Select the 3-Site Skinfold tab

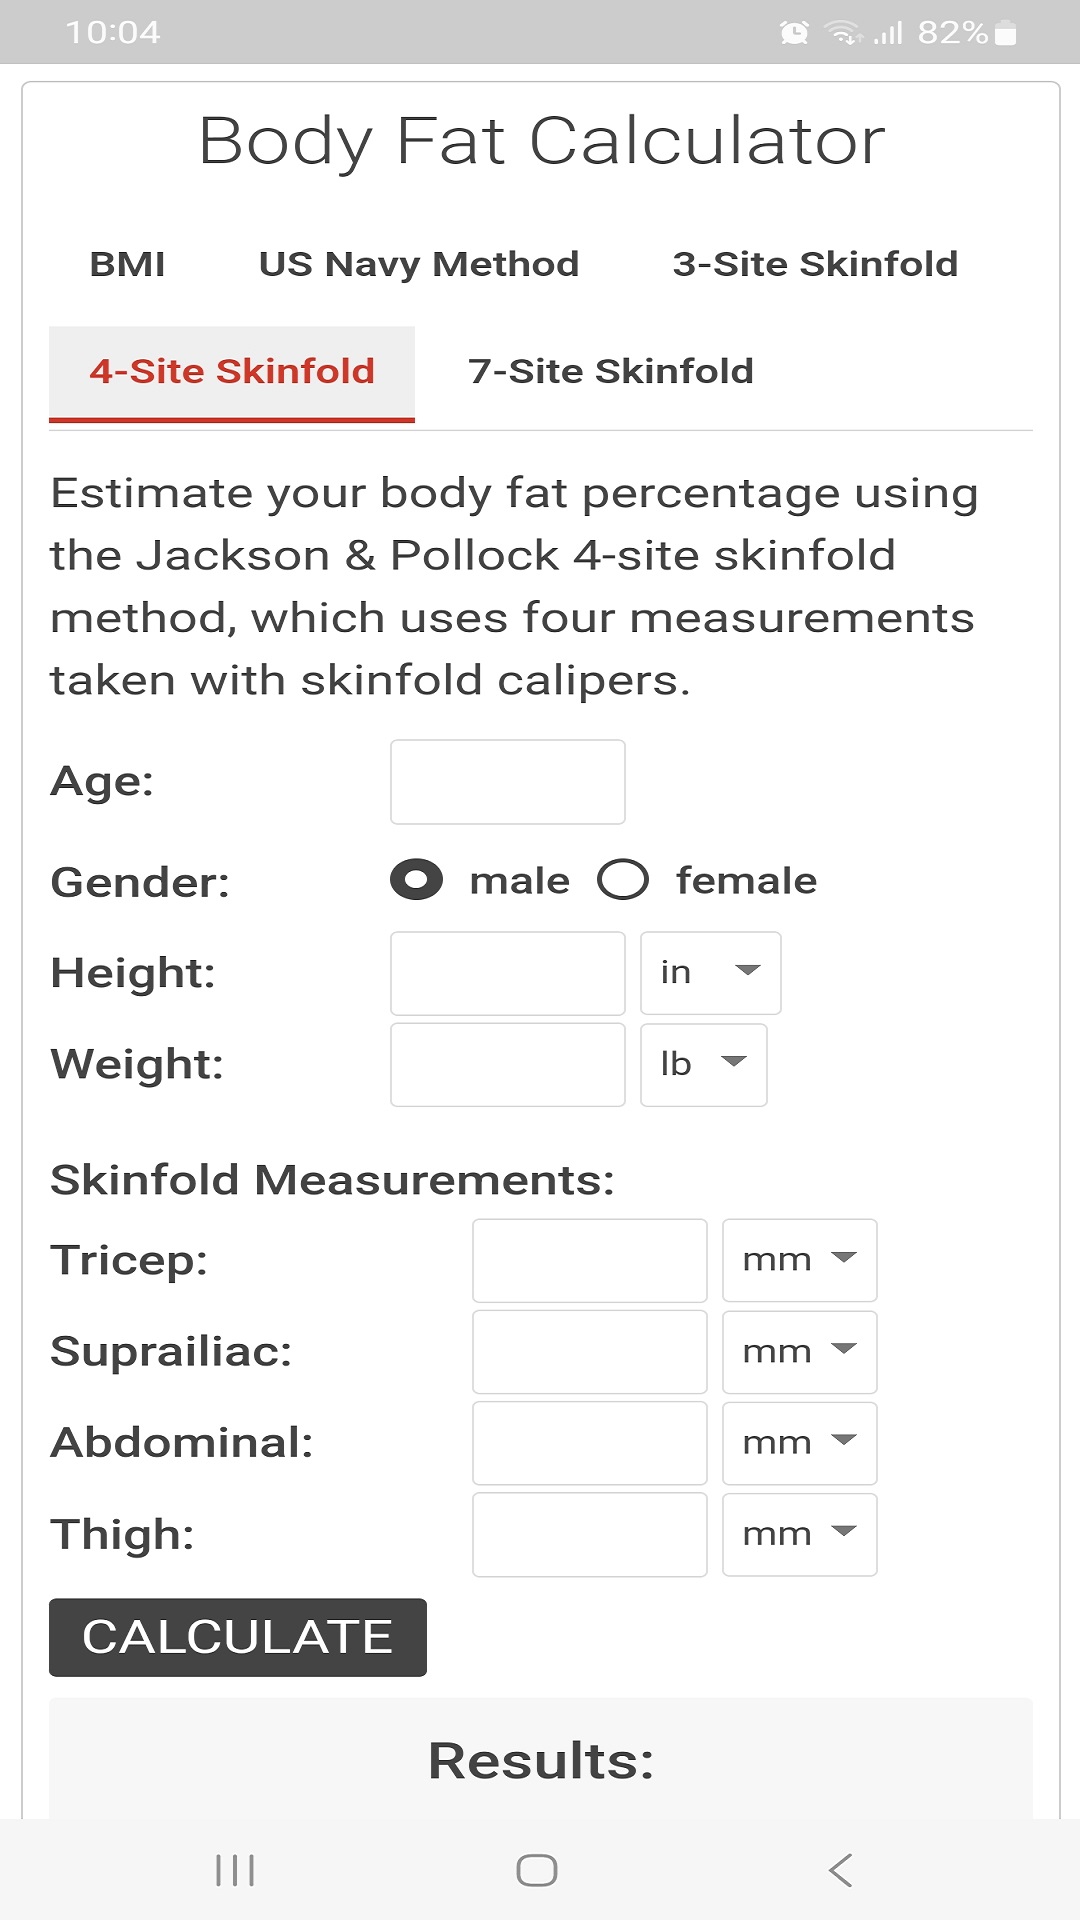click(816, 263)
